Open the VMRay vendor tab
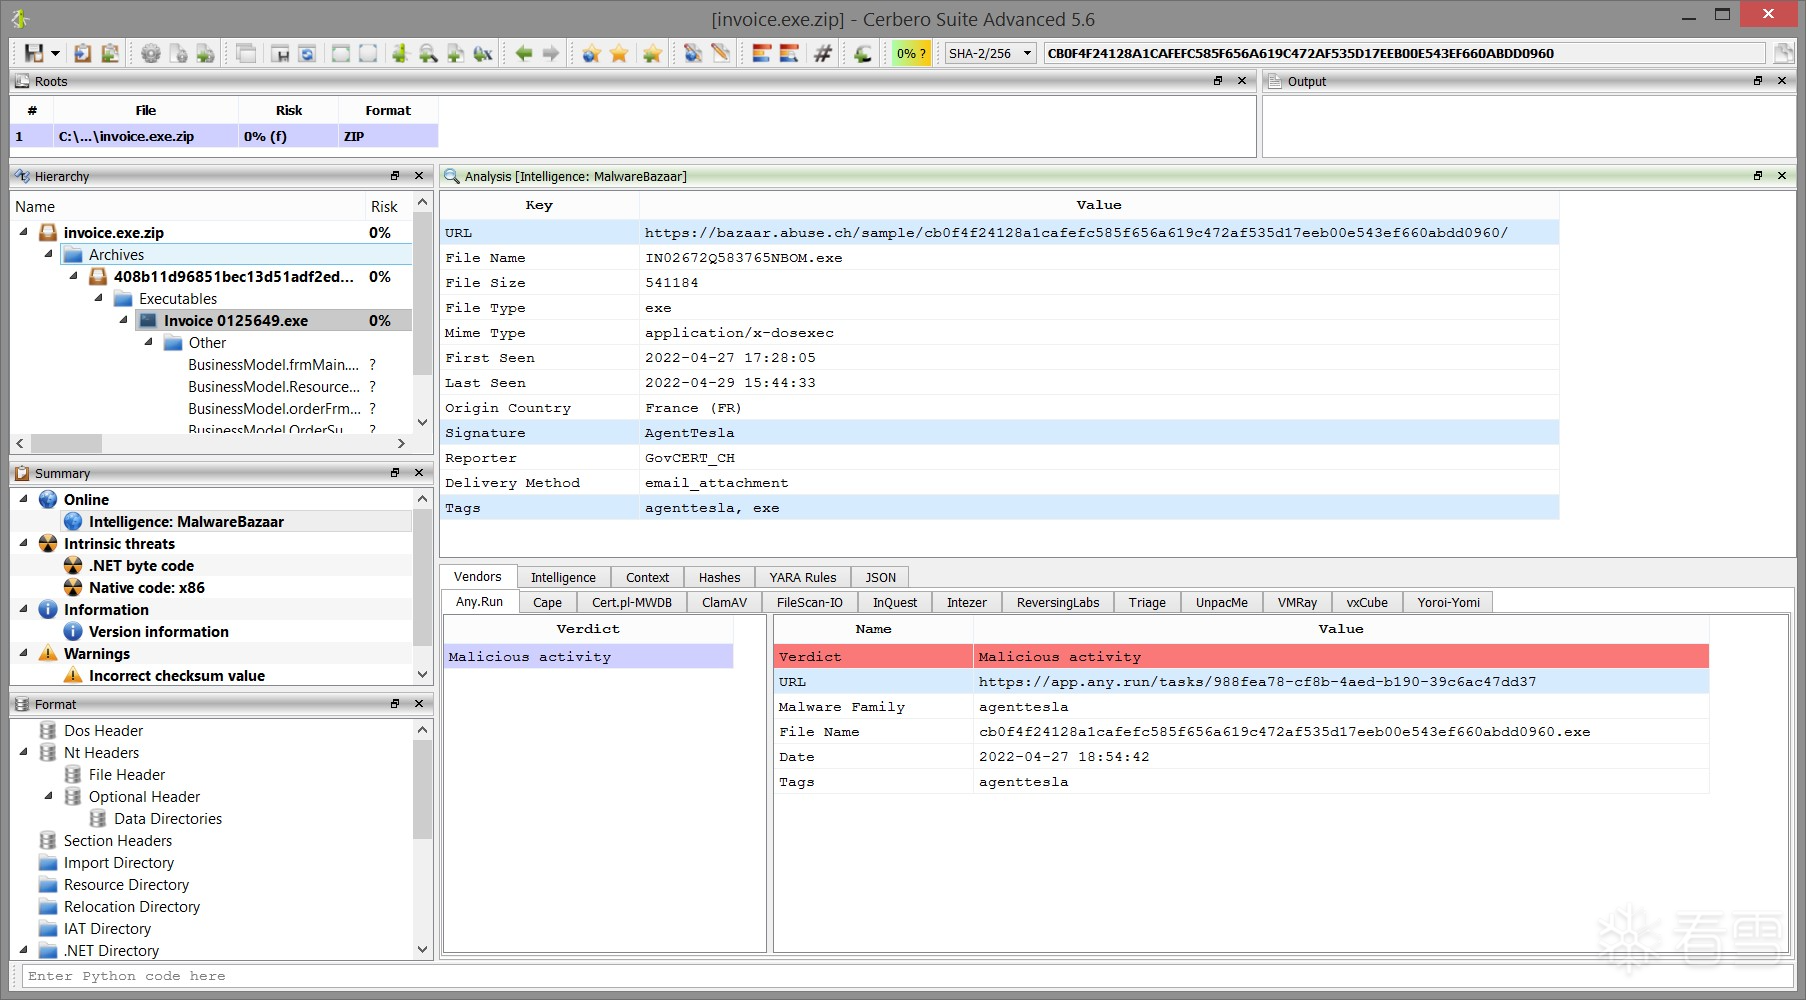This screenshot has width=1806, height=1000. coord(1297,602)
